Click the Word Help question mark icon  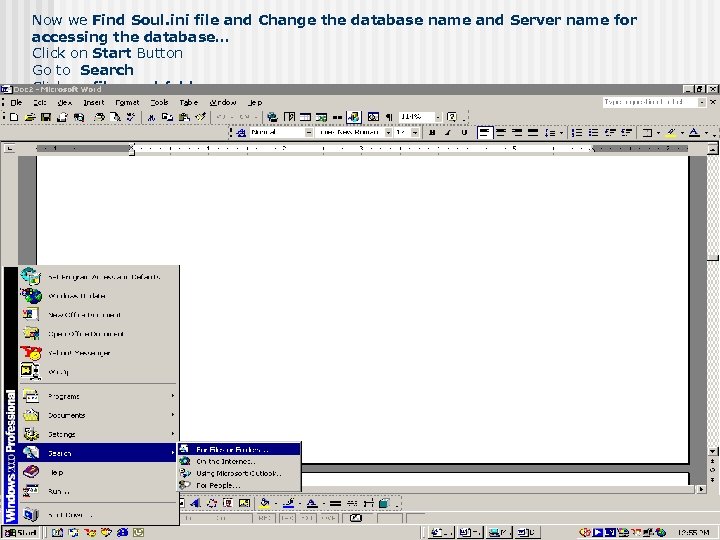tap(451, 117)
